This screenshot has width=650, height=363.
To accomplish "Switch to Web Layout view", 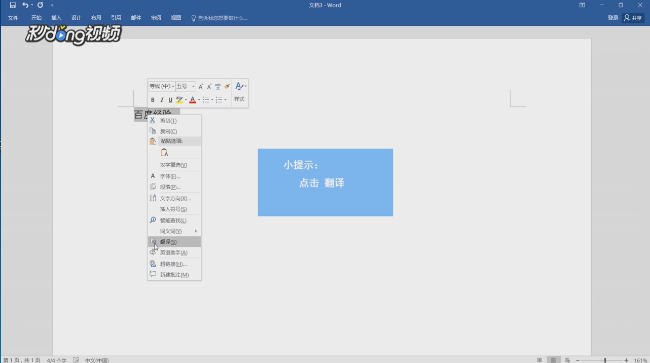I will coord(567,360).
